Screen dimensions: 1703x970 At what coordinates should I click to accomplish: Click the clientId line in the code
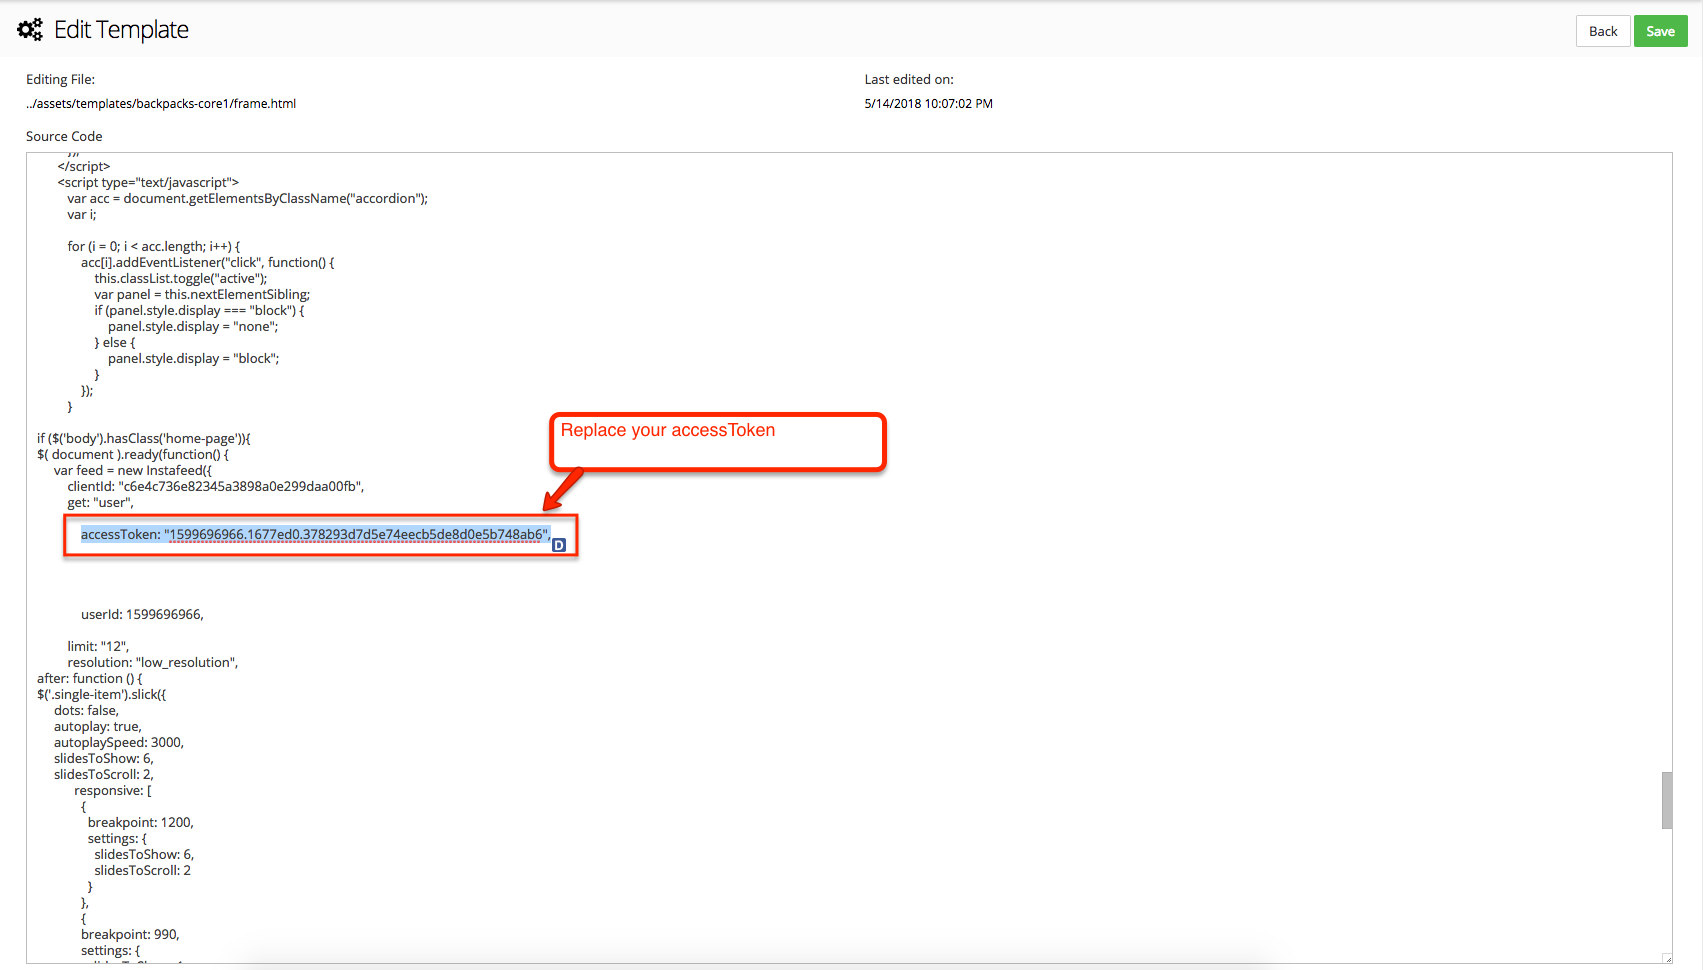[216, 487]
